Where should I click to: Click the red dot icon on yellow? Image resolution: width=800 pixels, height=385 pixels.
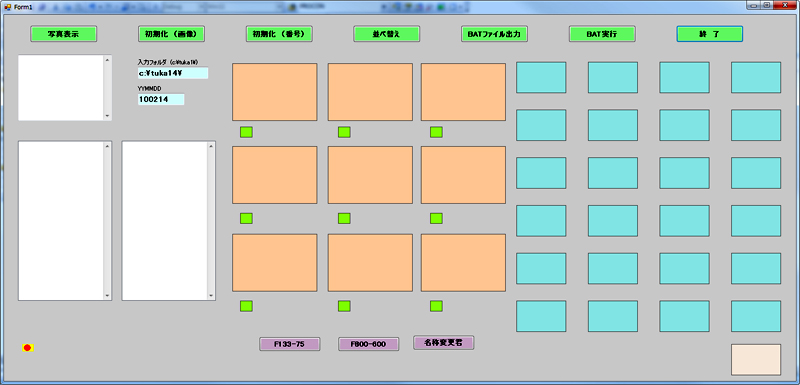28,348
